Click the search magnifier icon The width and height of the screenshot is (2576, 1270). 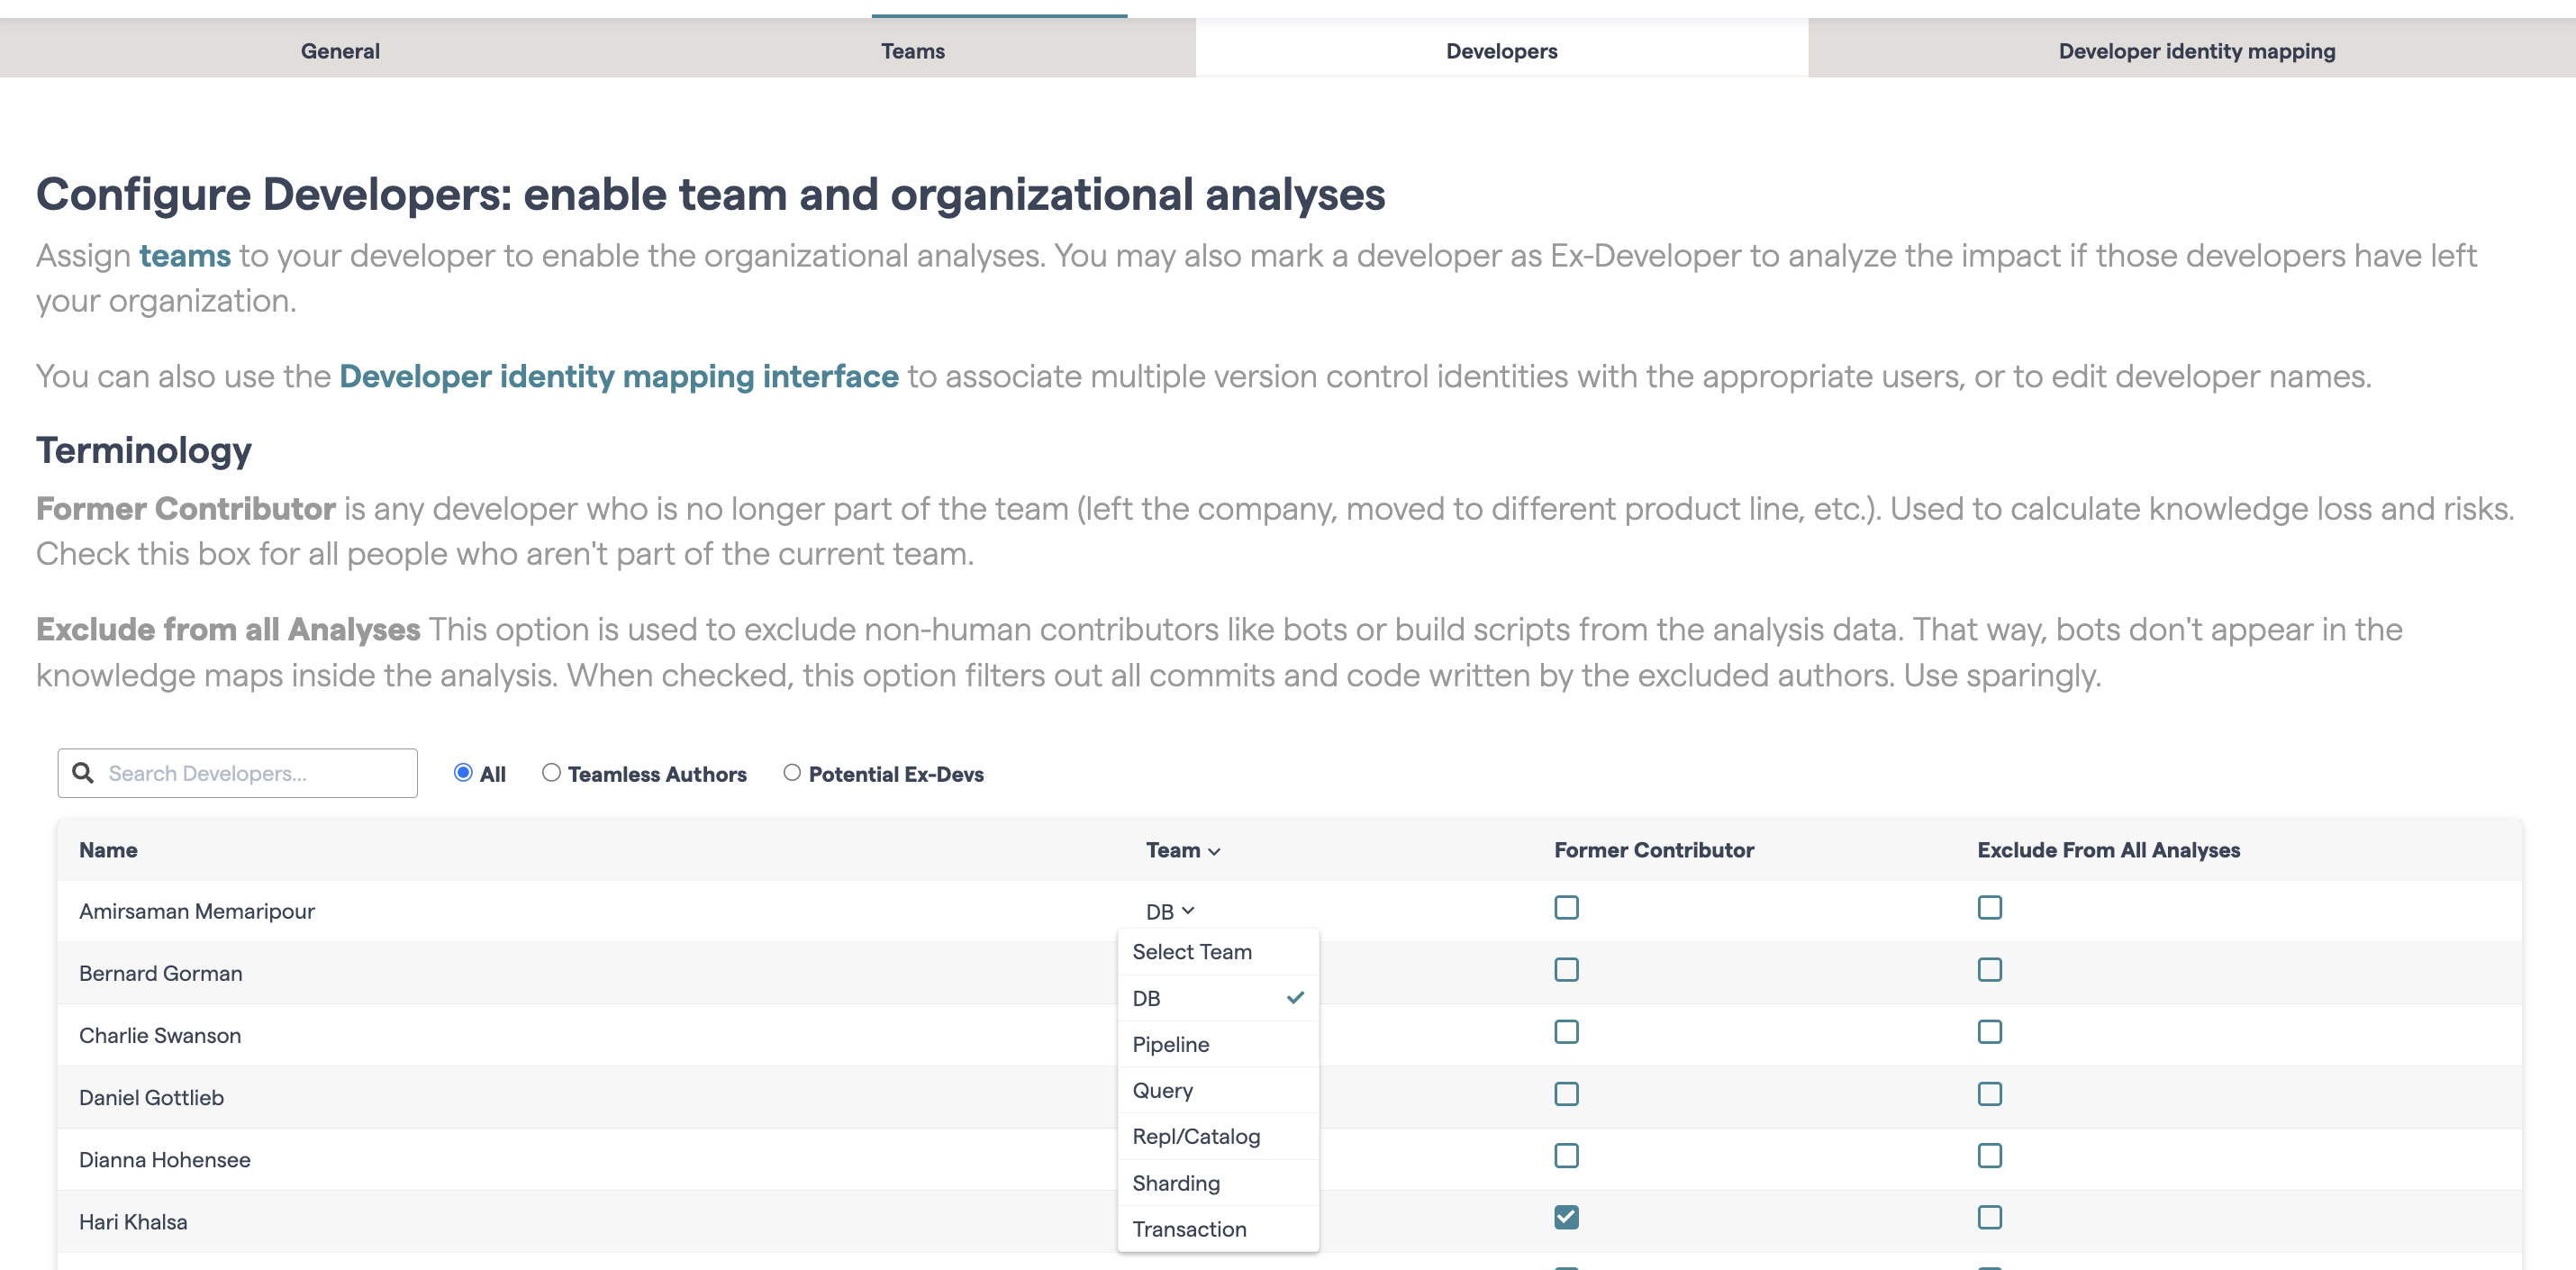(x=84, y=773)
